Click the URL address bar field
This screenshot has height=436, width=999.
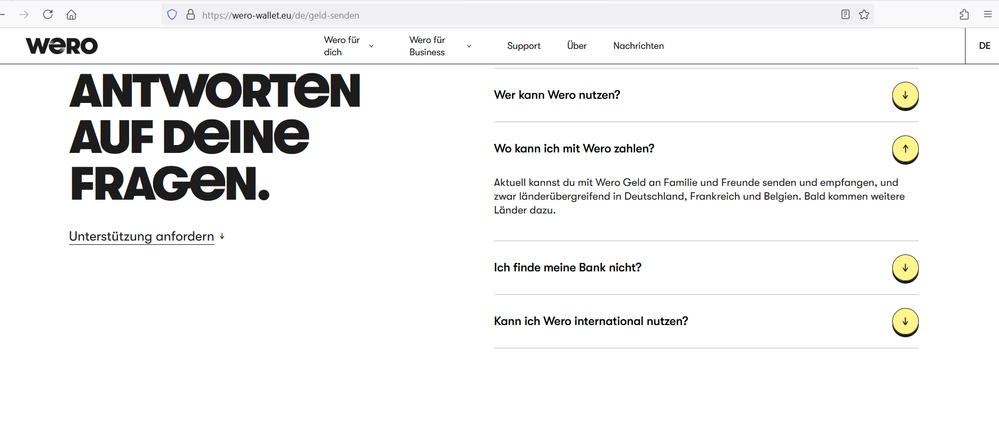(500, 15)
